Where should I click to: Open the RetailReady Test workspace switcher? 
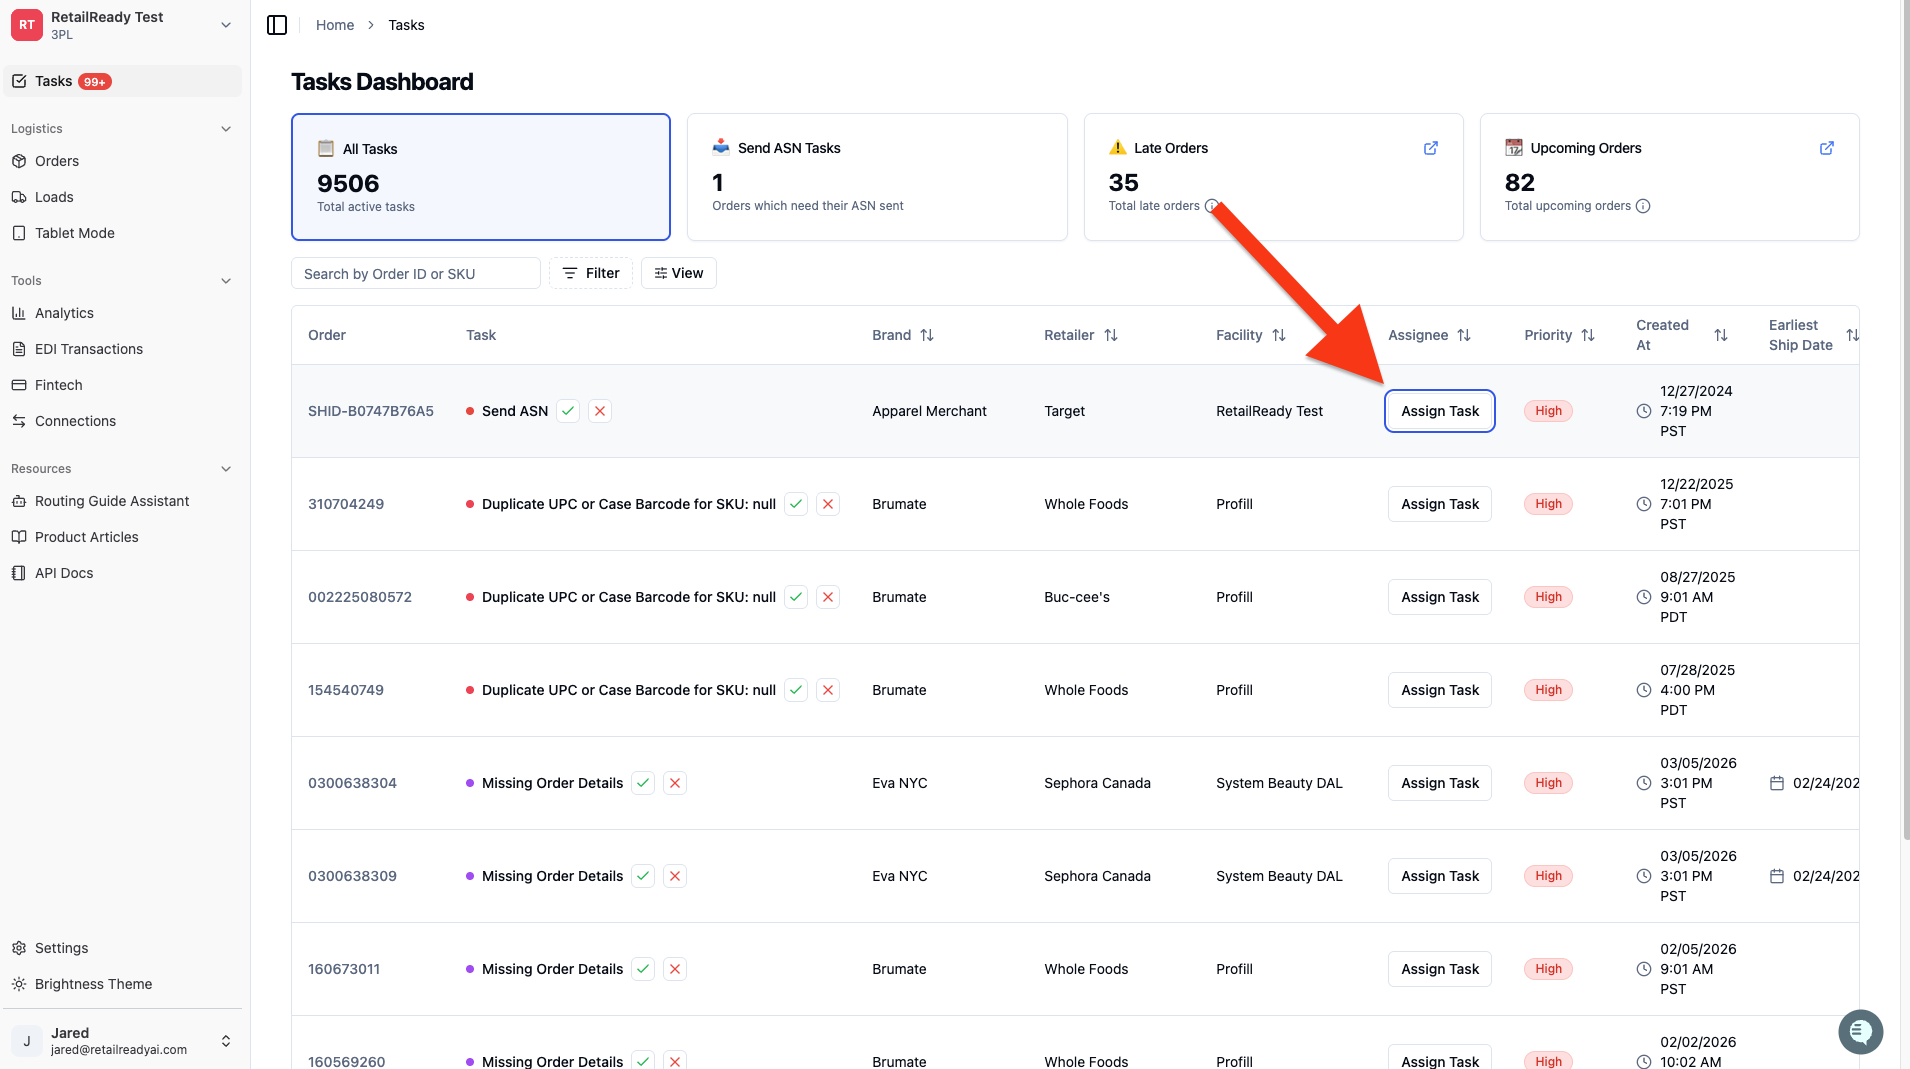[x=122, y=25]
